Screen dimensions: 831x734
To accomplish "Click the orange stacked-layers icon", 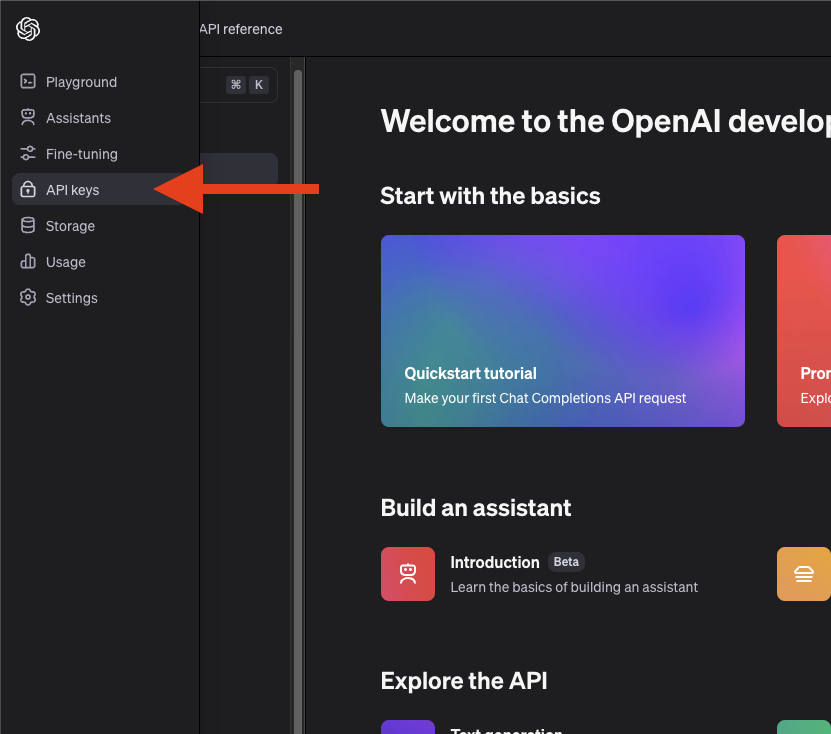I will [x=804, y=574].
